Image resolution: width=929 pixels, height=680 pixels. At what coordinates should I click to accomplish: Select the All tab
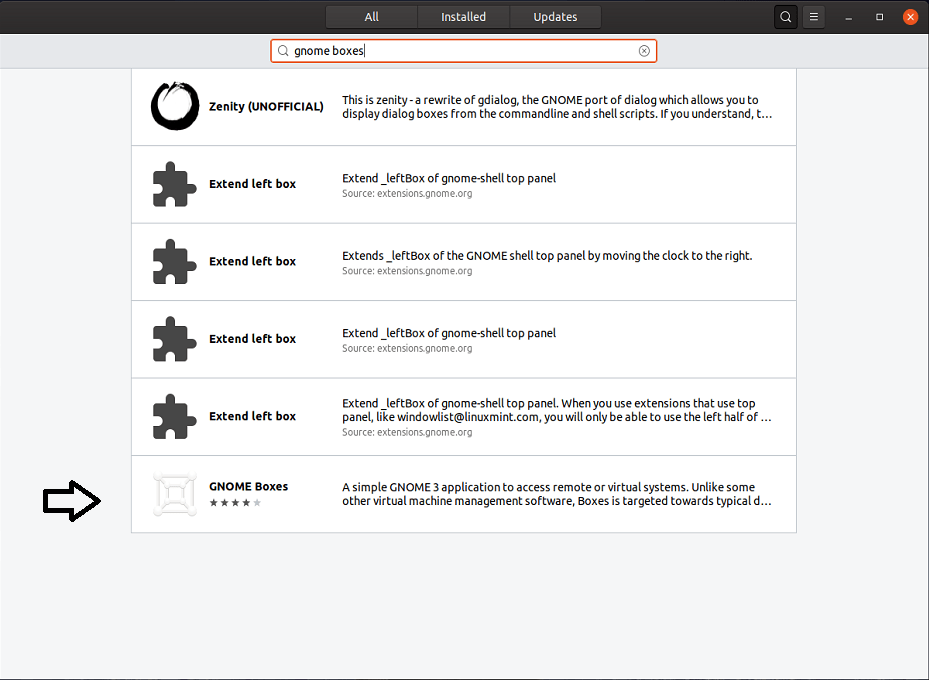pyautogui.click(x=371, y=16)
